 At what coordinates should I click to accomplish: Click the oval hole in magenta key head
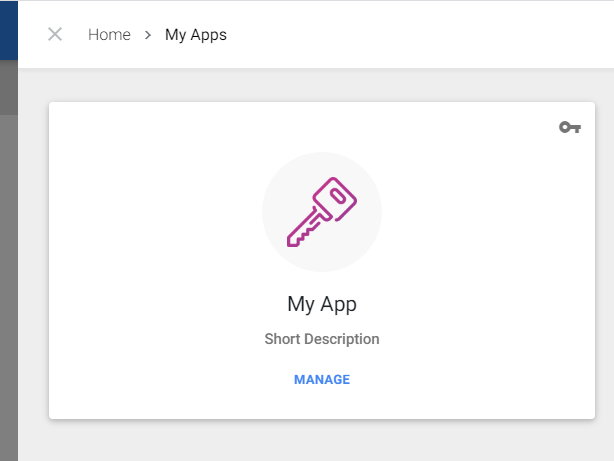pyautogui.click(x=338, y=197)
